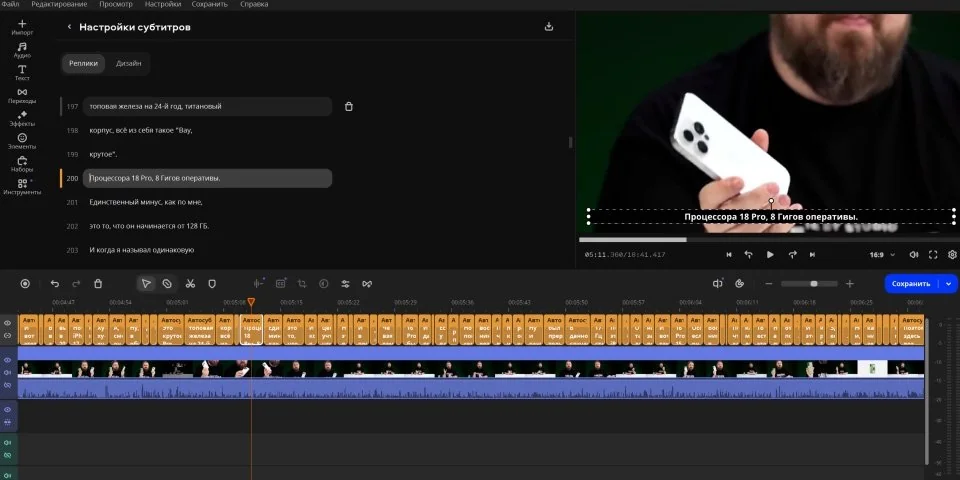The width and height of the screenshot is (960, 480).
Task: Click the undo arrow in timeline toolbar
Action: point(54,284)
